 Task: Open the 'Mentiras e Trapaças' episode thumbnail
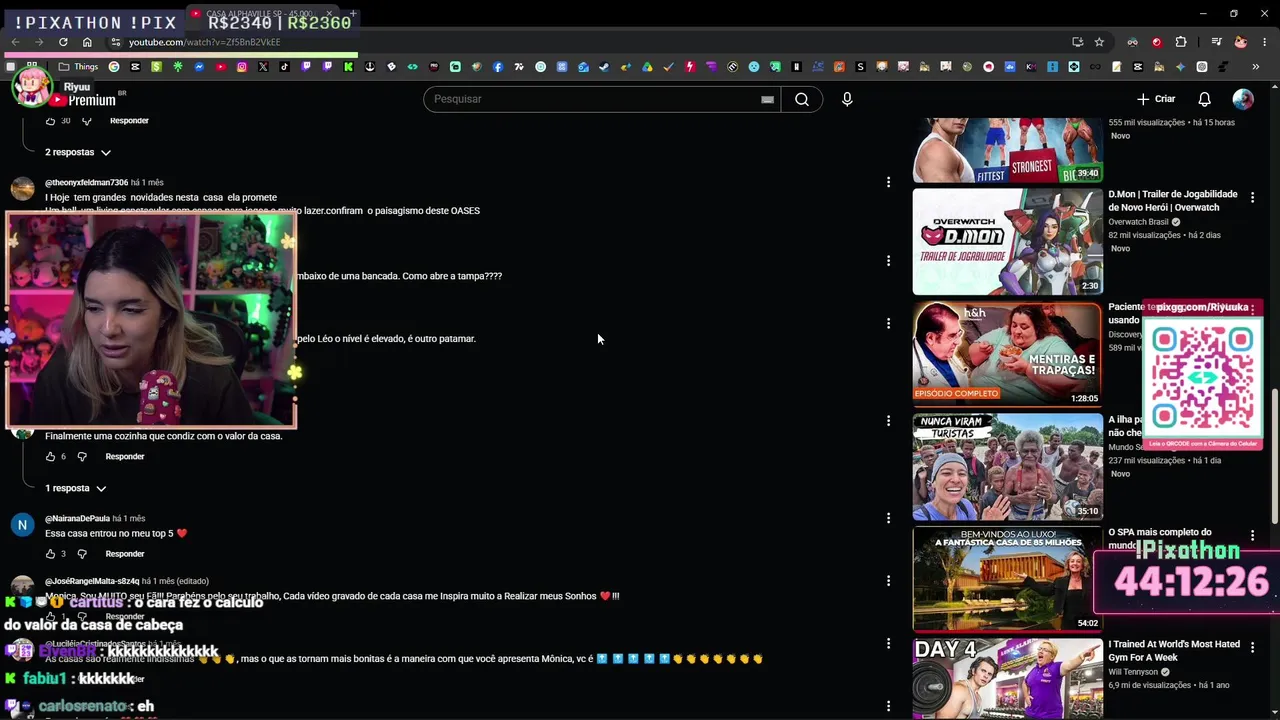(1007, 354)
